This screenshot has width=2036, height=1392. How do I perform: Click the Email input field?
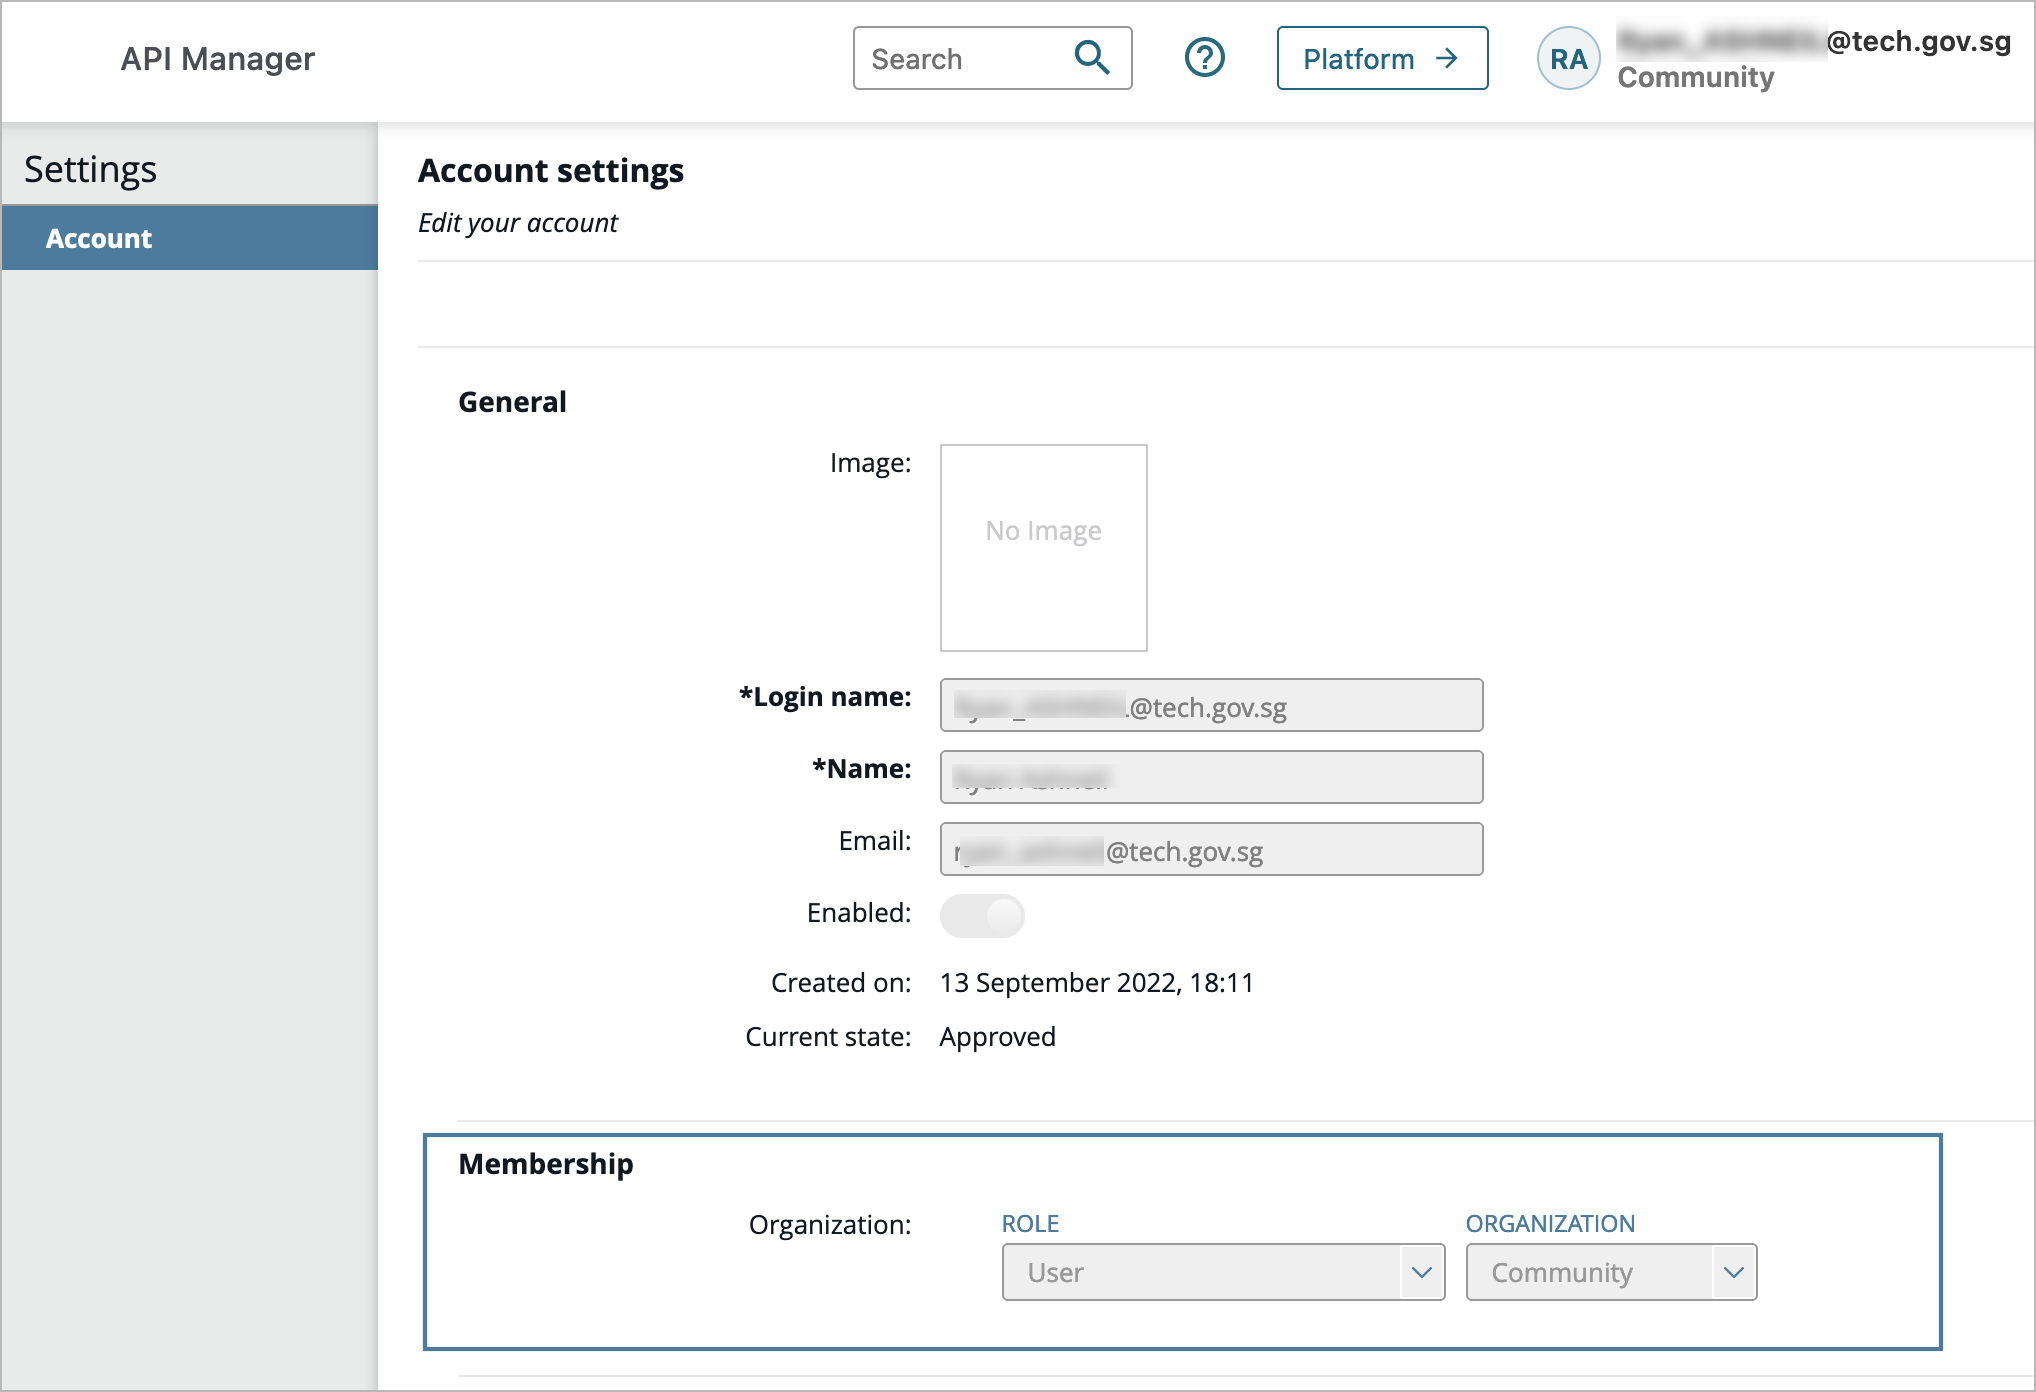point(1210,849)
